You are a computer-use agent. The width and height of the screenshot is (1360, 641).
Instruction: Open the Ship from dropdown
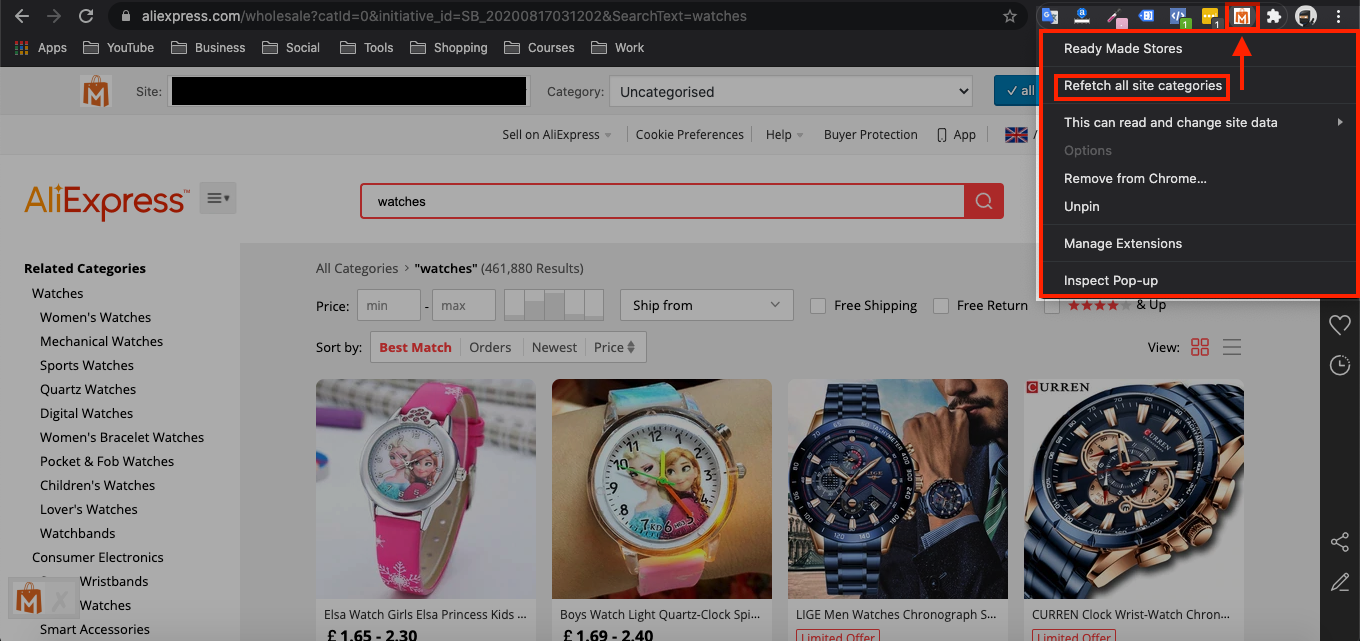pos(706,305)
